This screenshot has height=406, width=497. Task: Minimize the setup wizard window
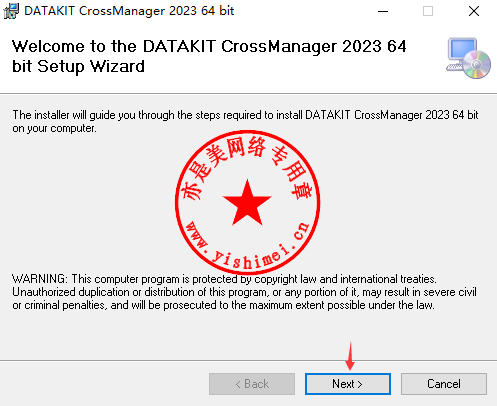tap(383, 11)
